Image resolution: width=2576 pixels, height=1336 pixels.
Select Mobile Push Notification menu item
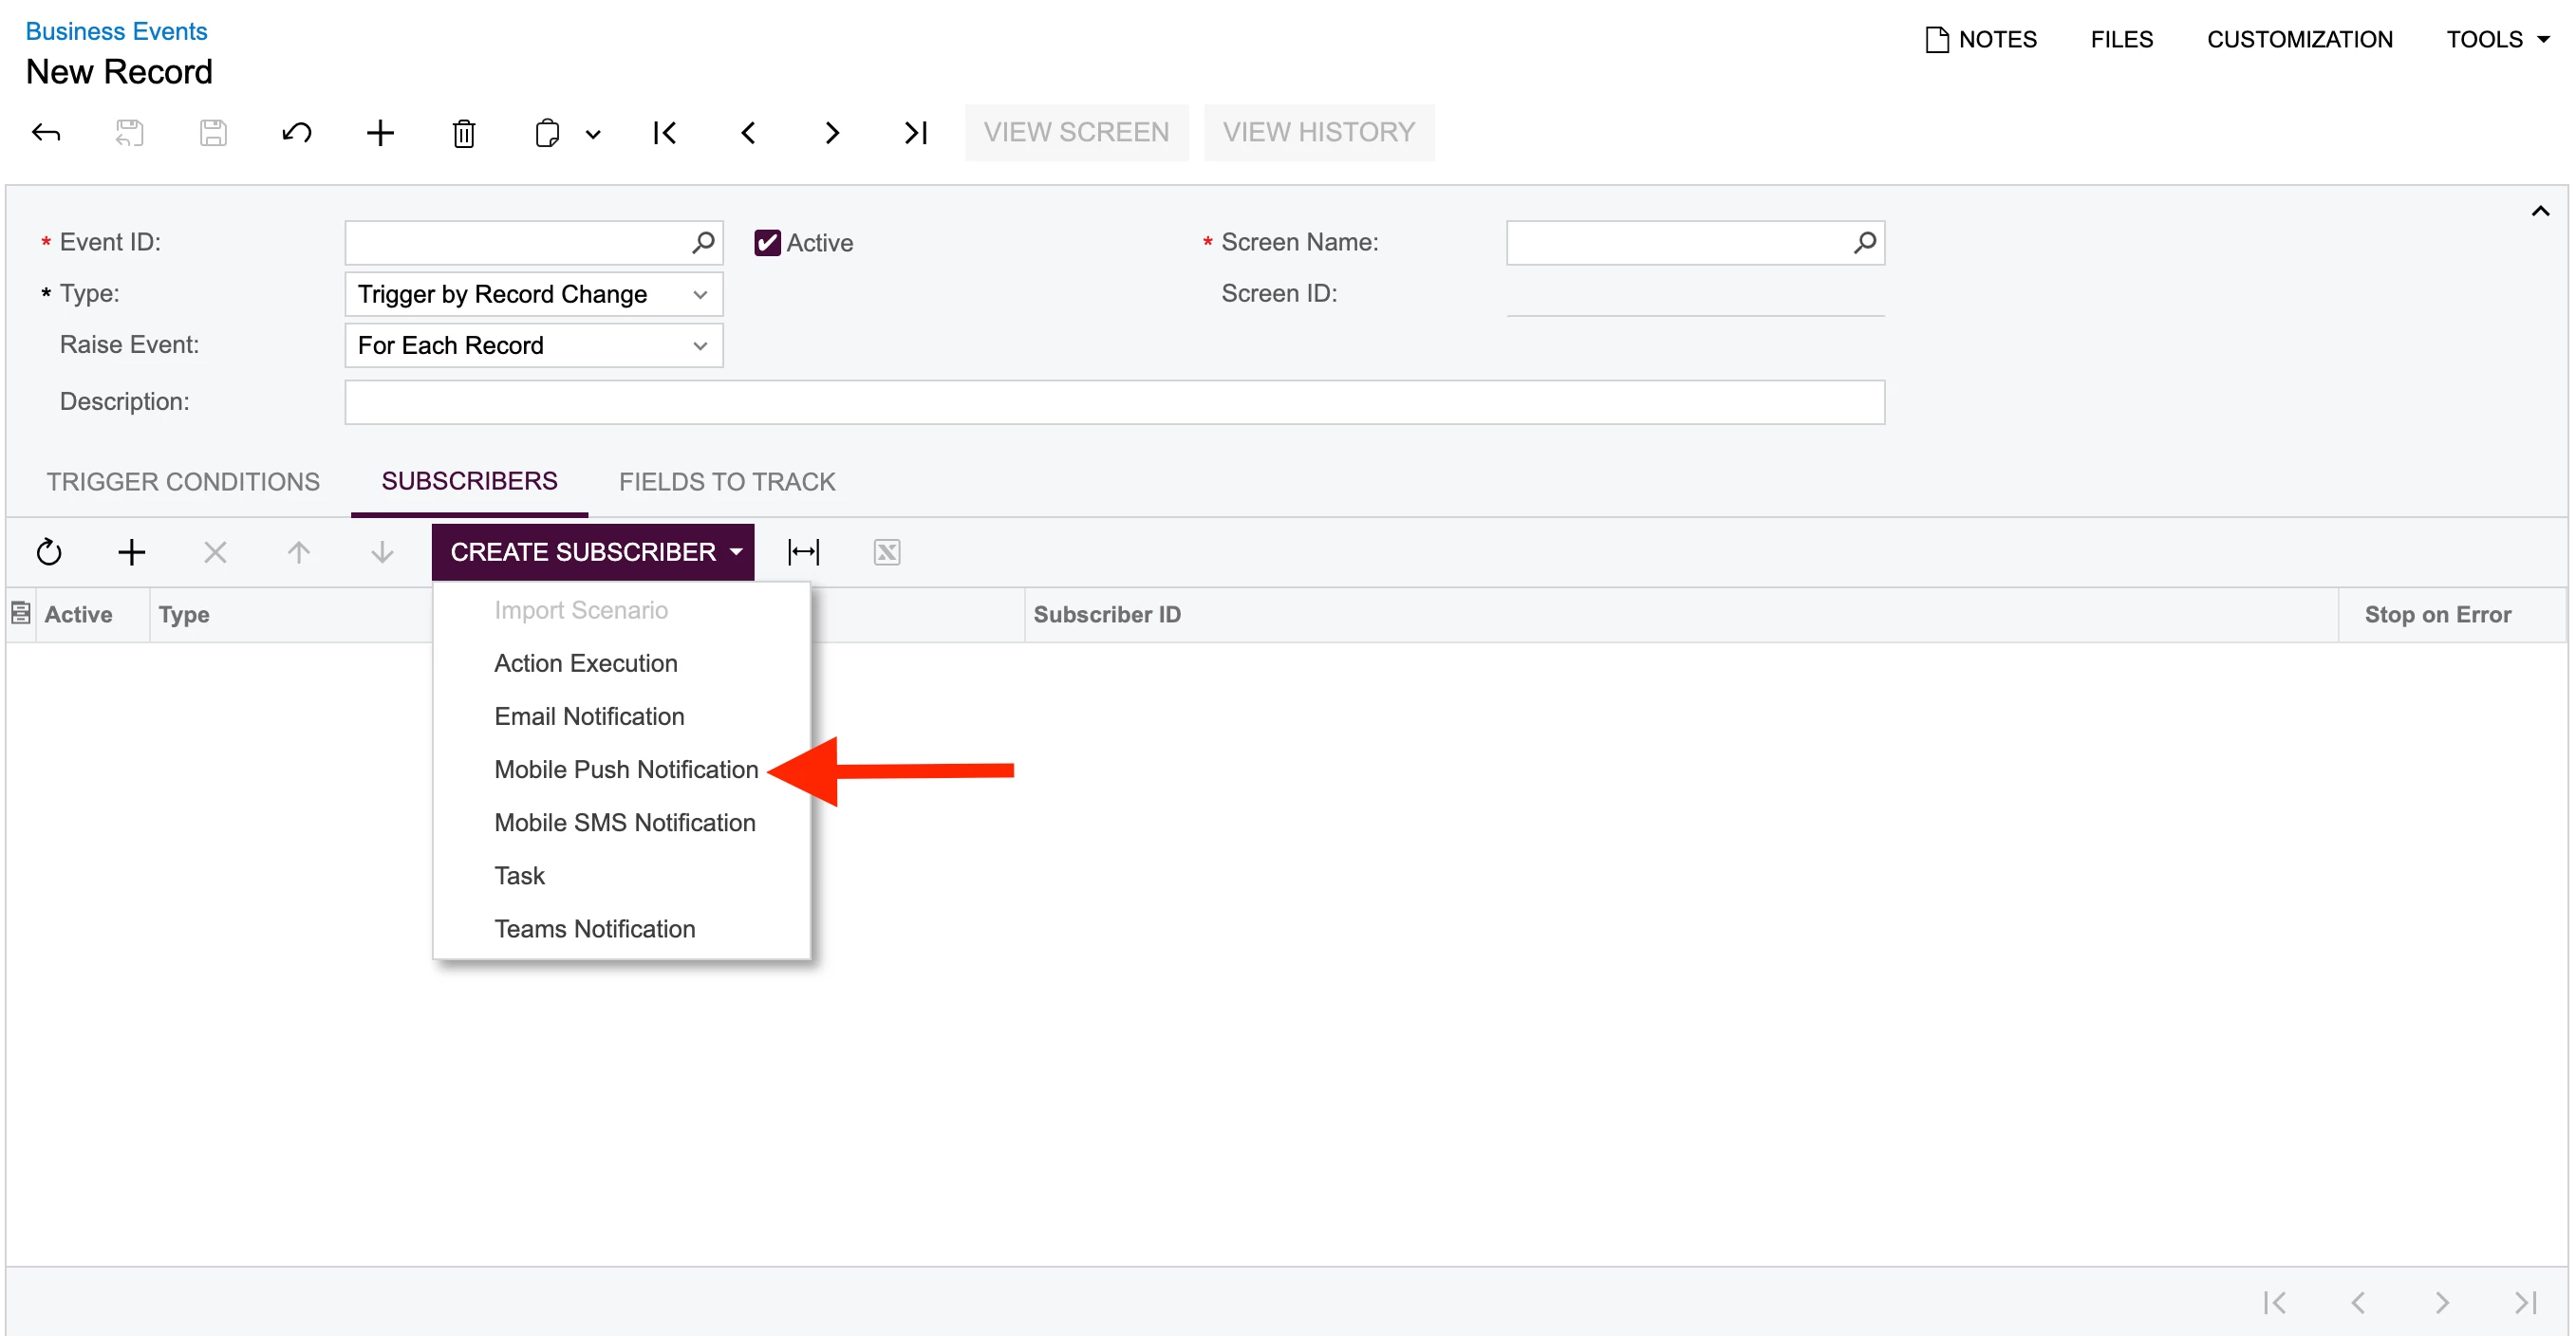[x=626, y=769]
